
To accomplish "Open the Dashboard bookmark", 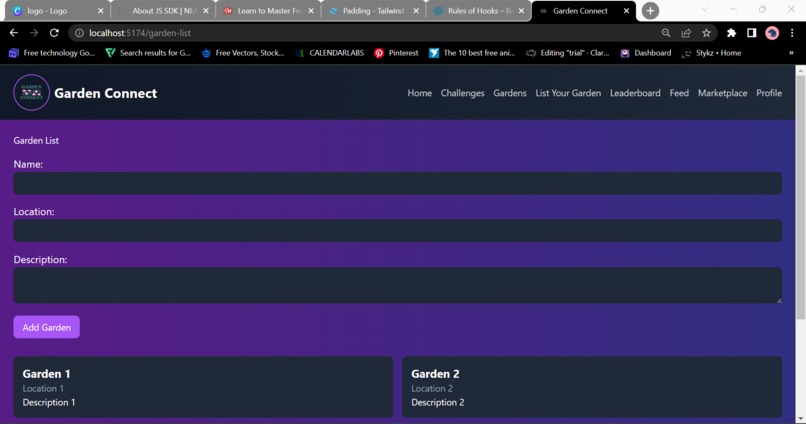I will tap(646, 53).
